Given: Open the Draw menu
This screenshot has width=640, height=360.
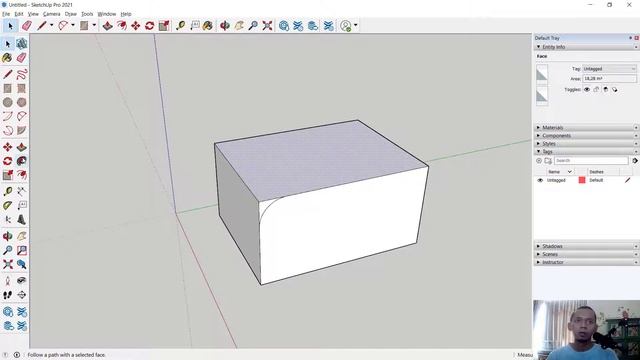Looking at the screenshot, I should pyautogui.click(x=71, y=14).
